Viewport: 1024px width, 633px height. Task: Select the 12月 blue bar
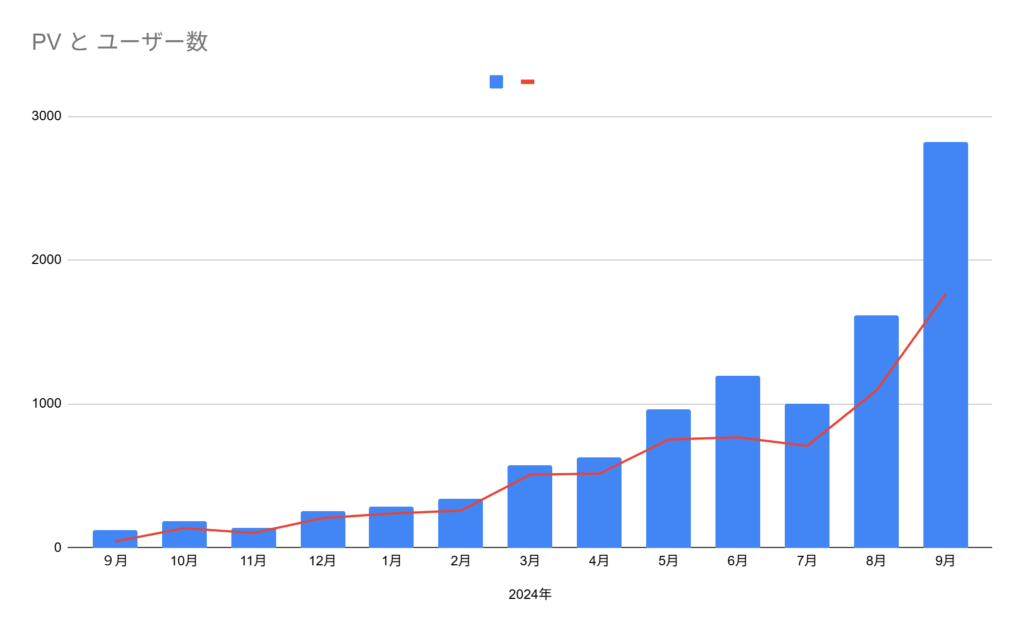click(323, 530)
